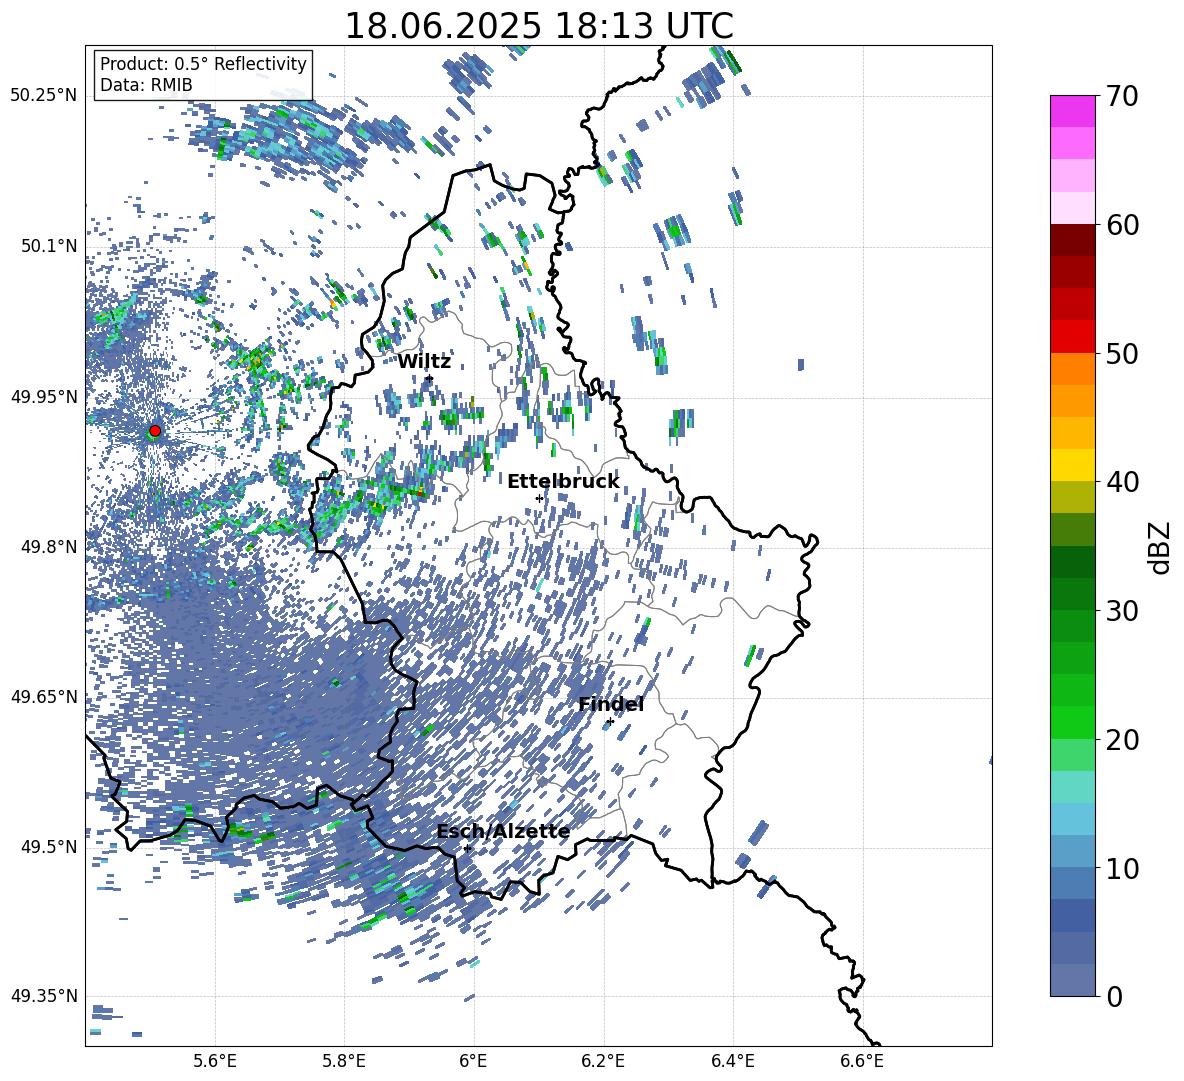Click the 49.5°N latitude label

(49, 846)
